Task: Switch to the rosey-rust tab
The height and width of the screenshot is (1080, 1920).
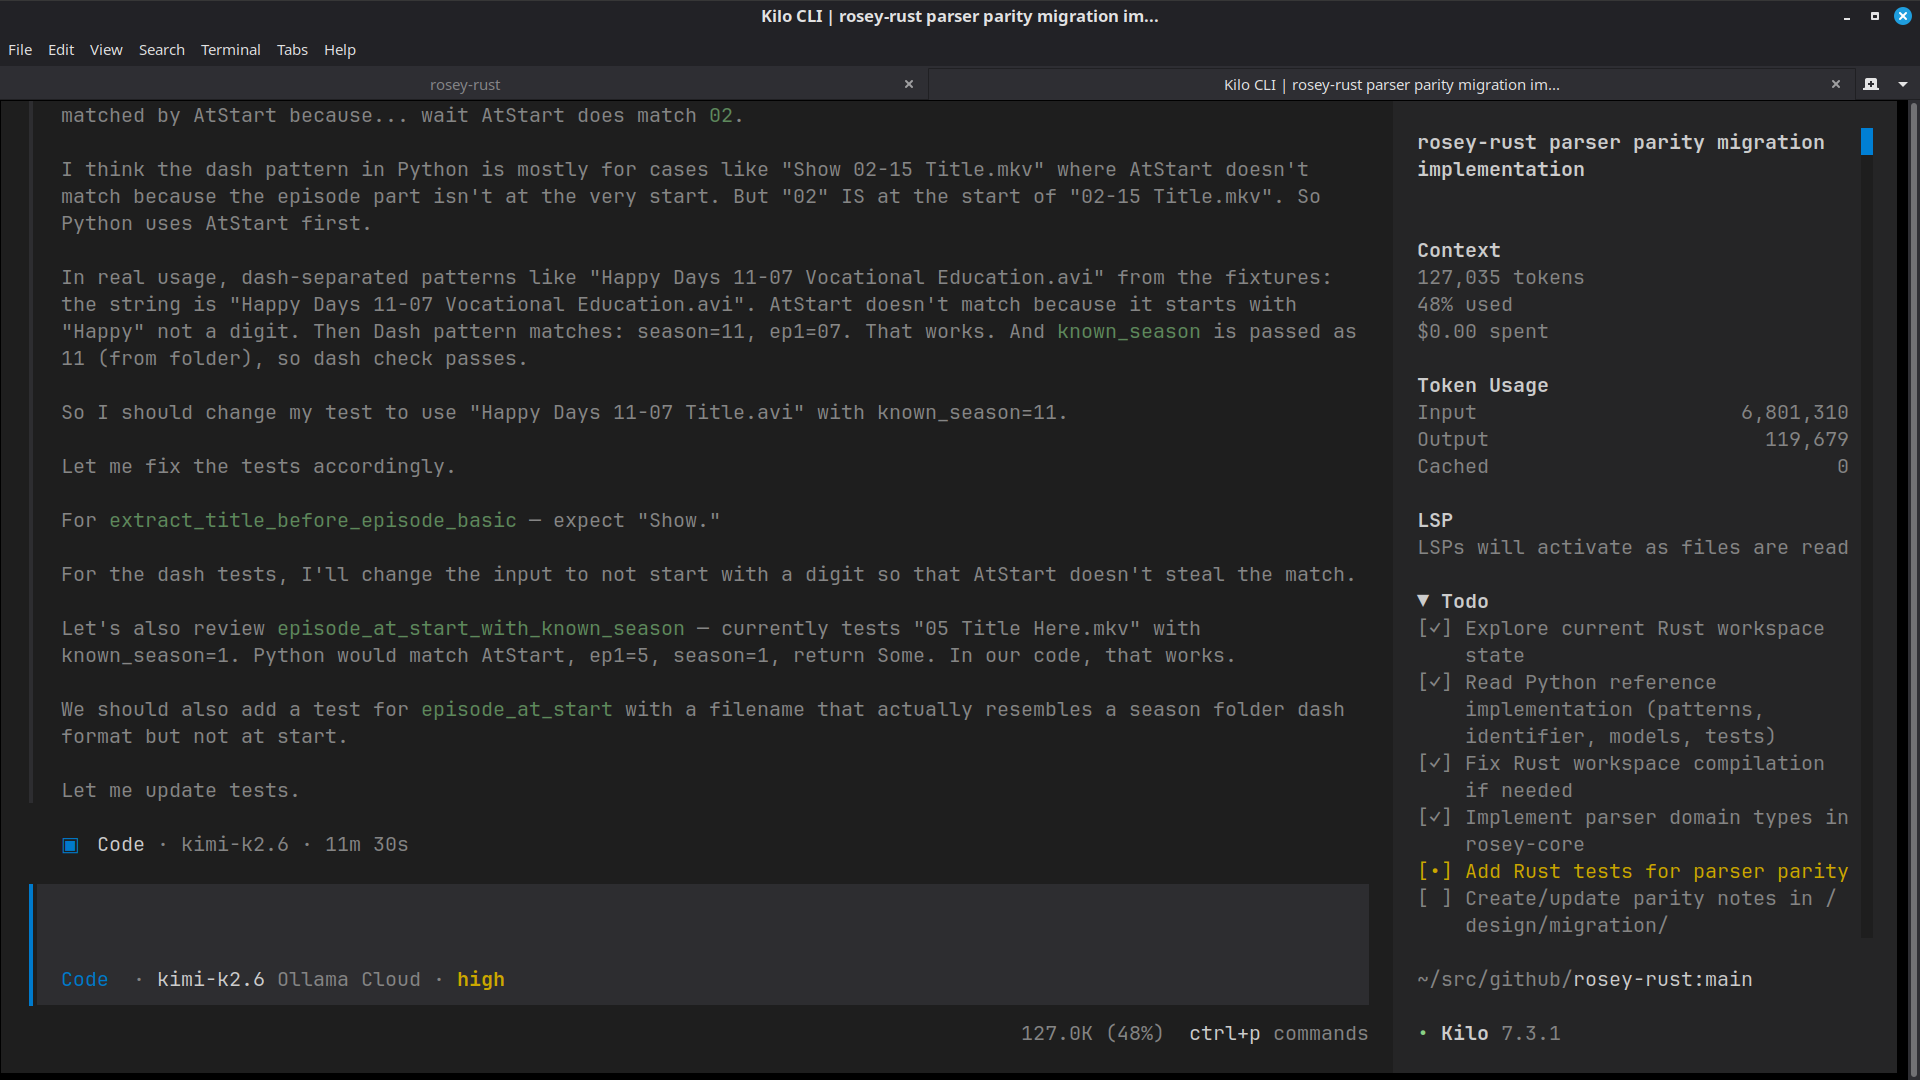Action: (x=465, y=85)
